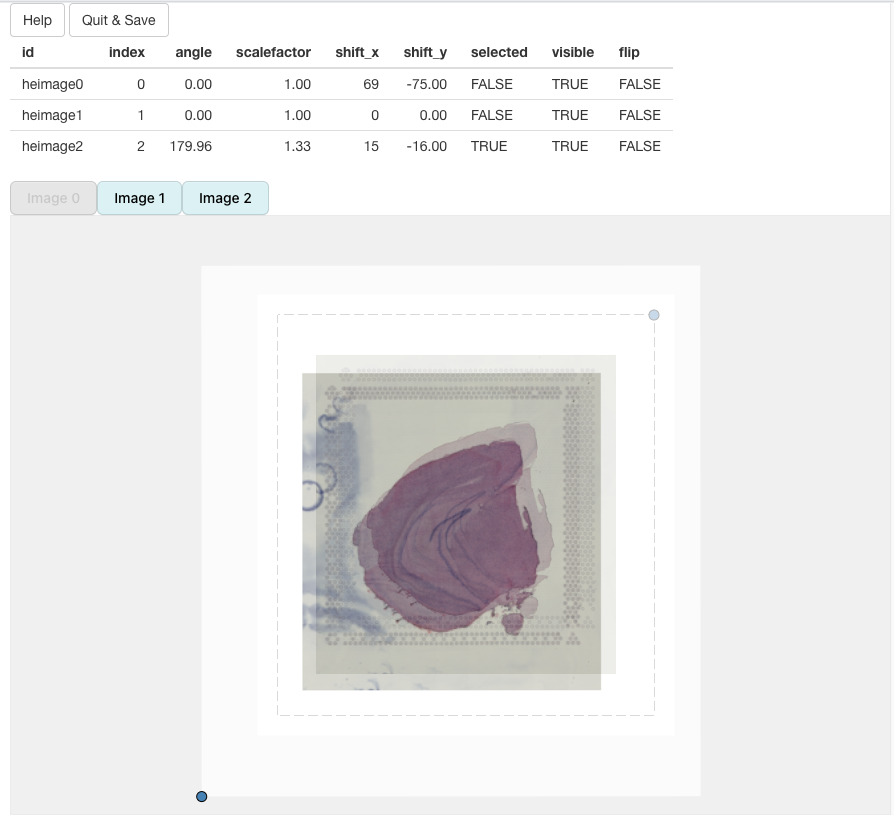Switch to the Image 1 tab

pyautogui.click(x=139, y=198)
